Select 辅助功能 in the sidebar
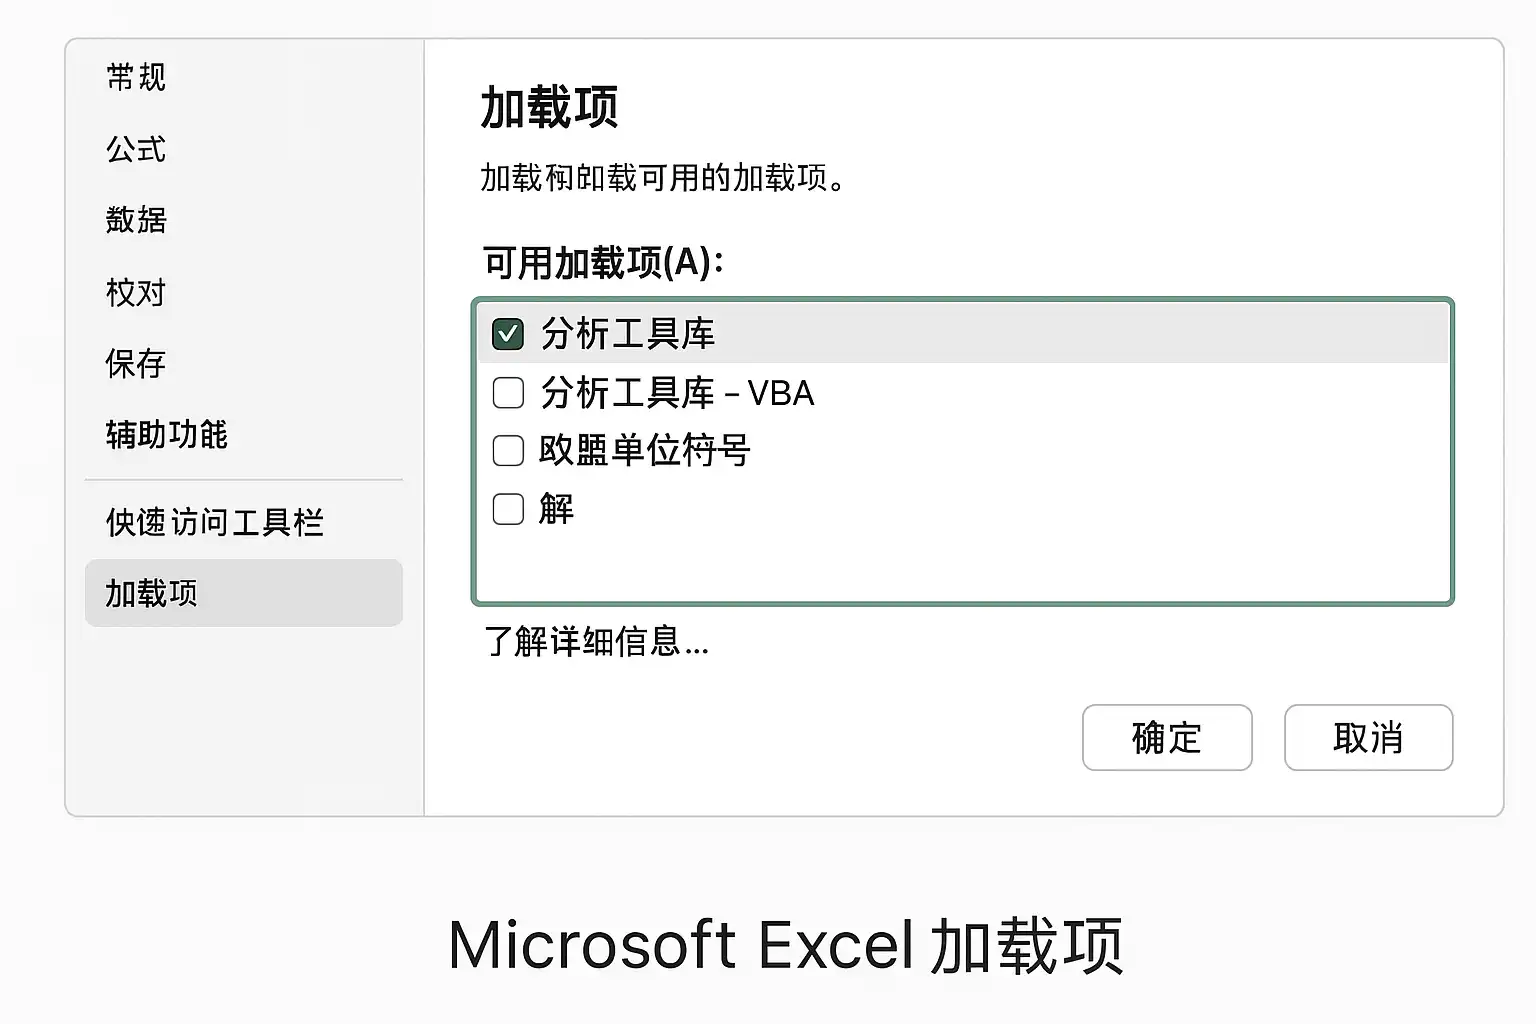The width and height of the screenshot is (1536, 1024). (x=167, y=435)
